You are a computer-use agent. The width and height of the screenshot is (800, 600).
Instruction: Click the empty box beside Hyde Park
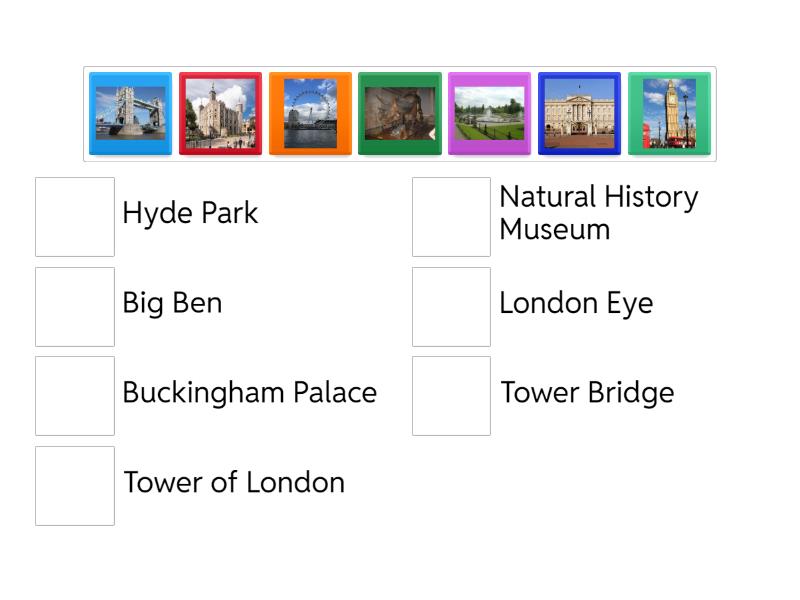tap(75, 217)
